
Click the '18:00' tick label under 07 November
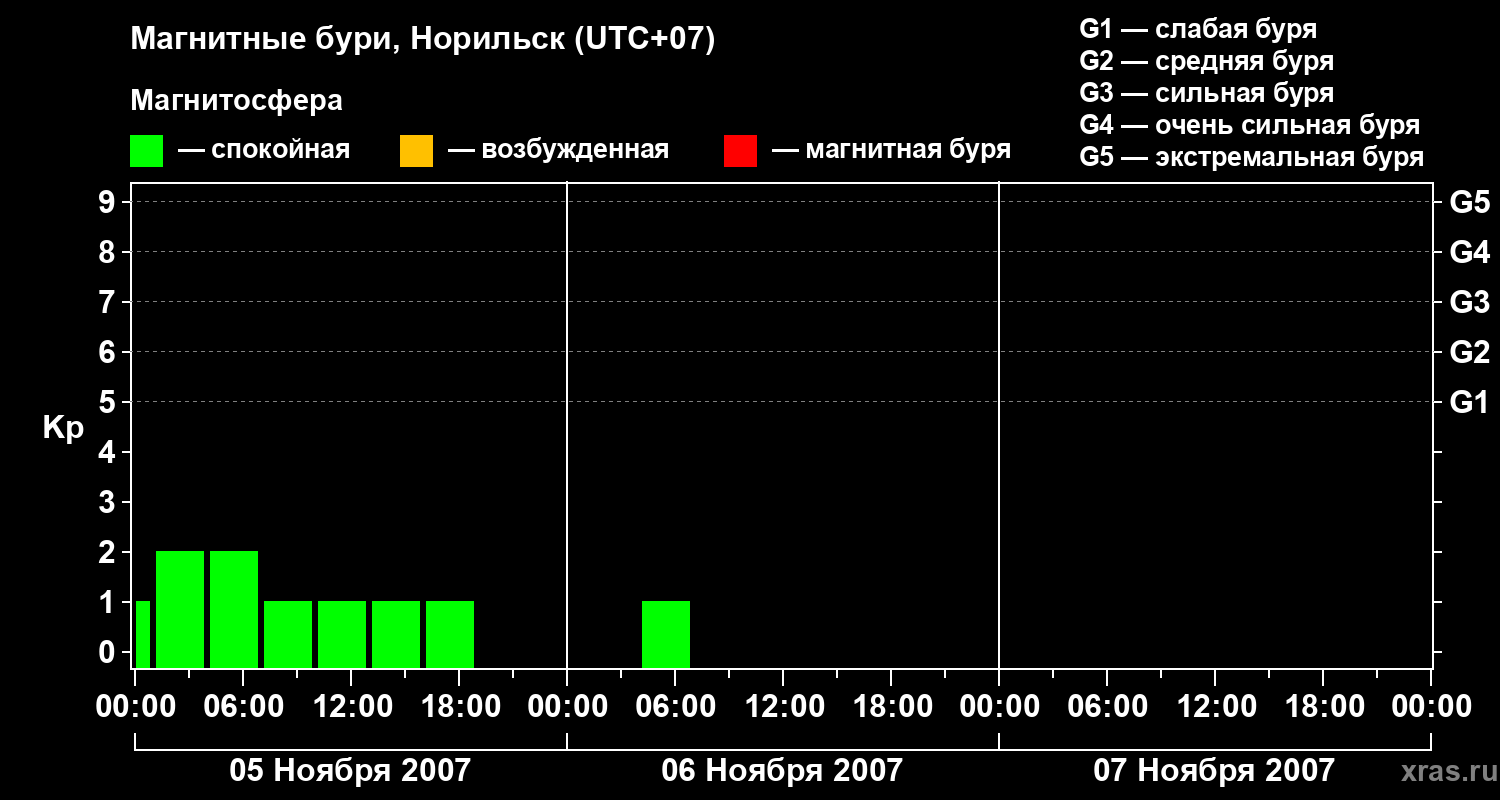click(x=1323, y=706)
